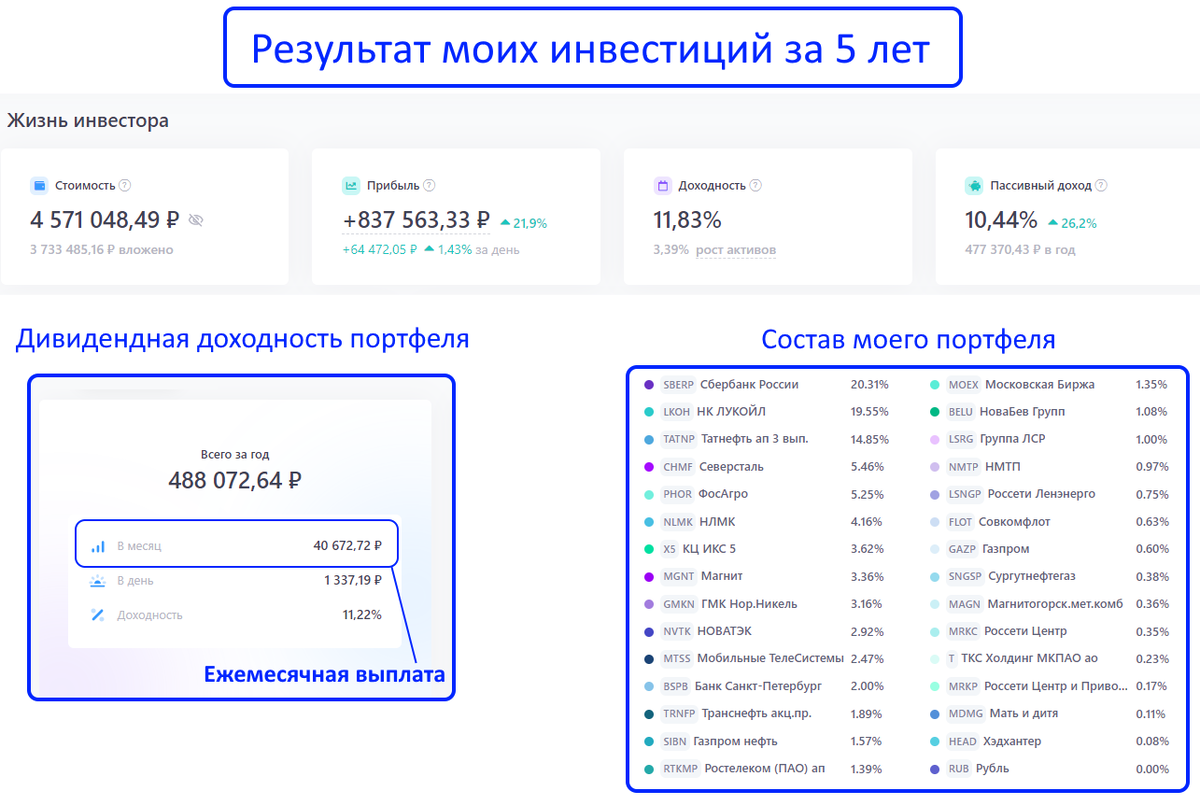Open the help tooltip next to Прибыль
Image resolution: width=1200 pixels, height=805 pixels.
[429, 185]
